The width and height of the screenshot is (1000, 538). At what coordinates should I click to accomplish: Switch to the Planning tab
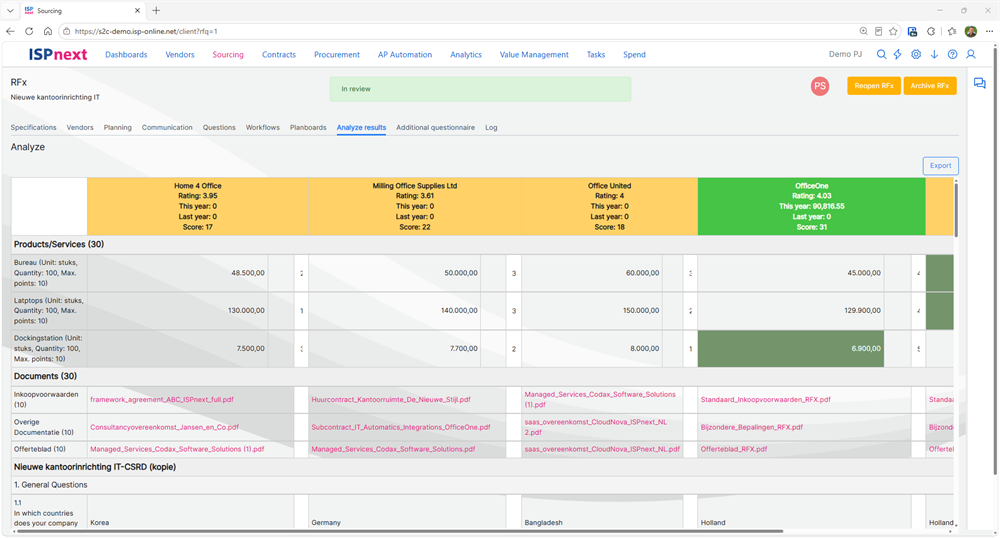pos(117,127)
